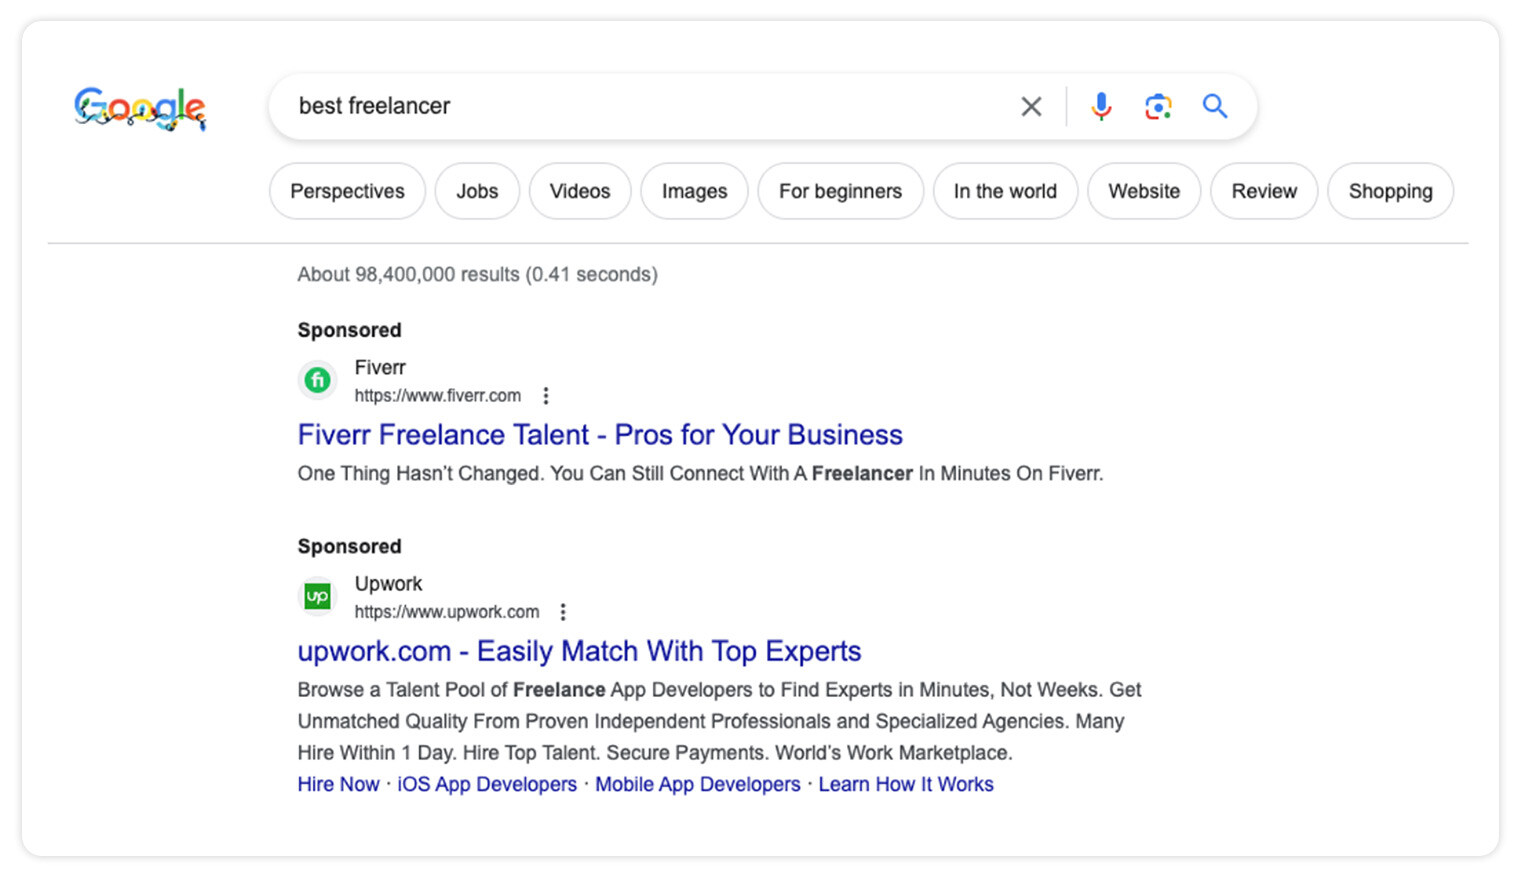Click the Upwork favicon next to the ad

[317, 596]
